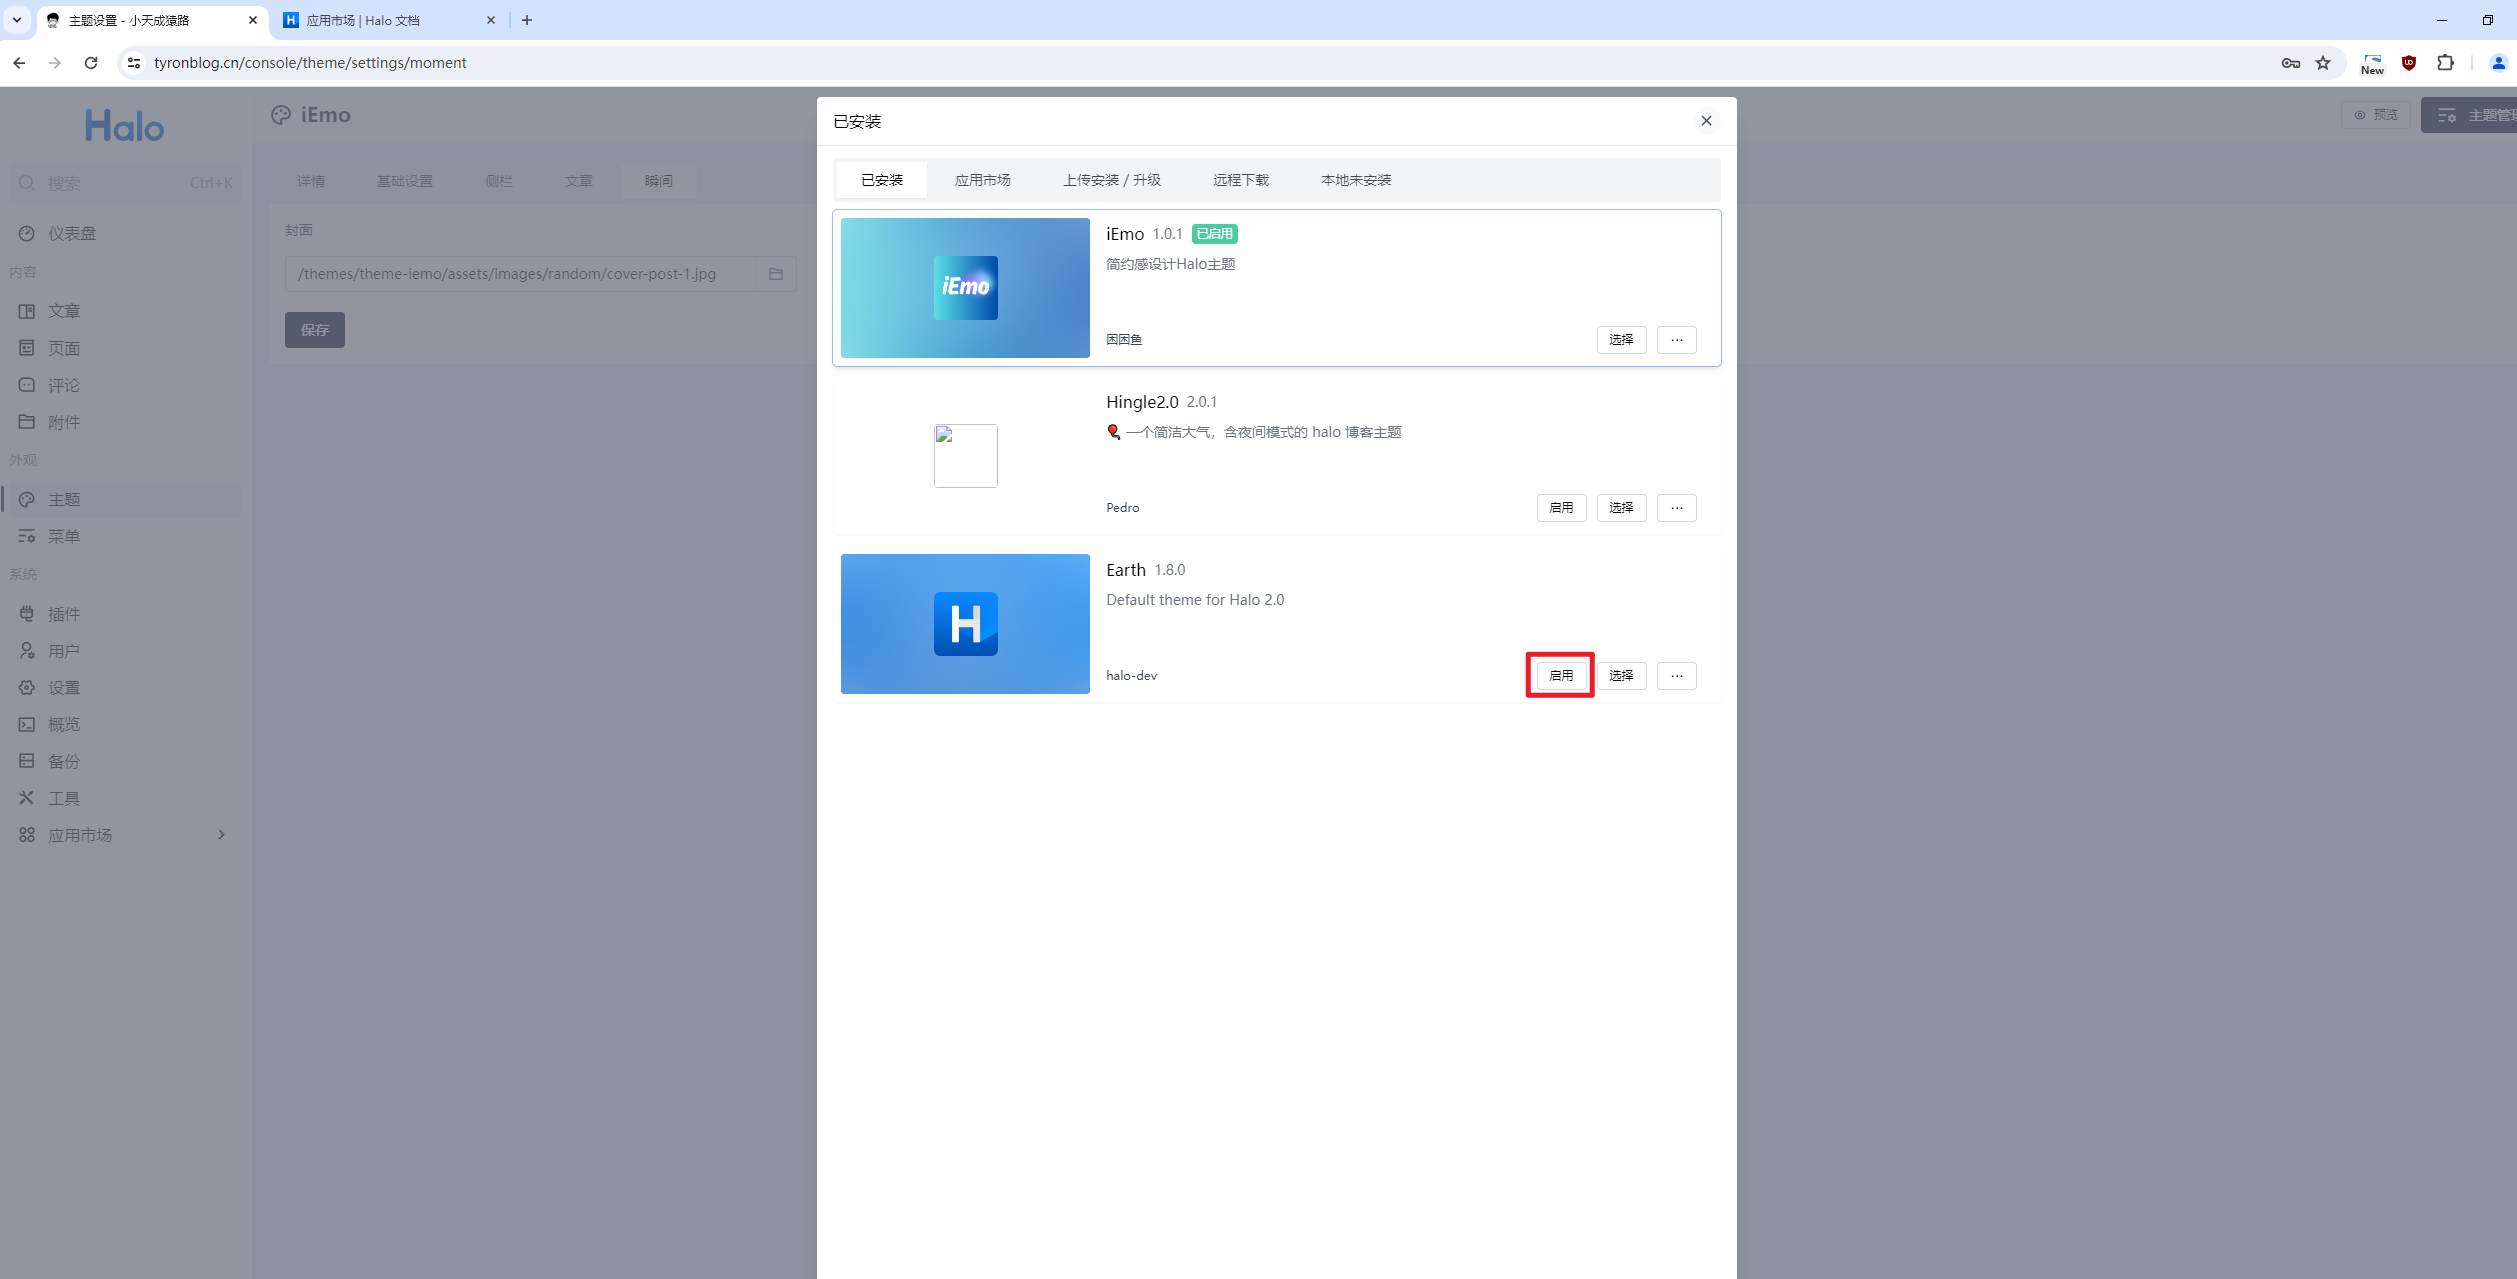Open more options for Earth theme
The image size is (2517, 1279).
point(1676,676)
